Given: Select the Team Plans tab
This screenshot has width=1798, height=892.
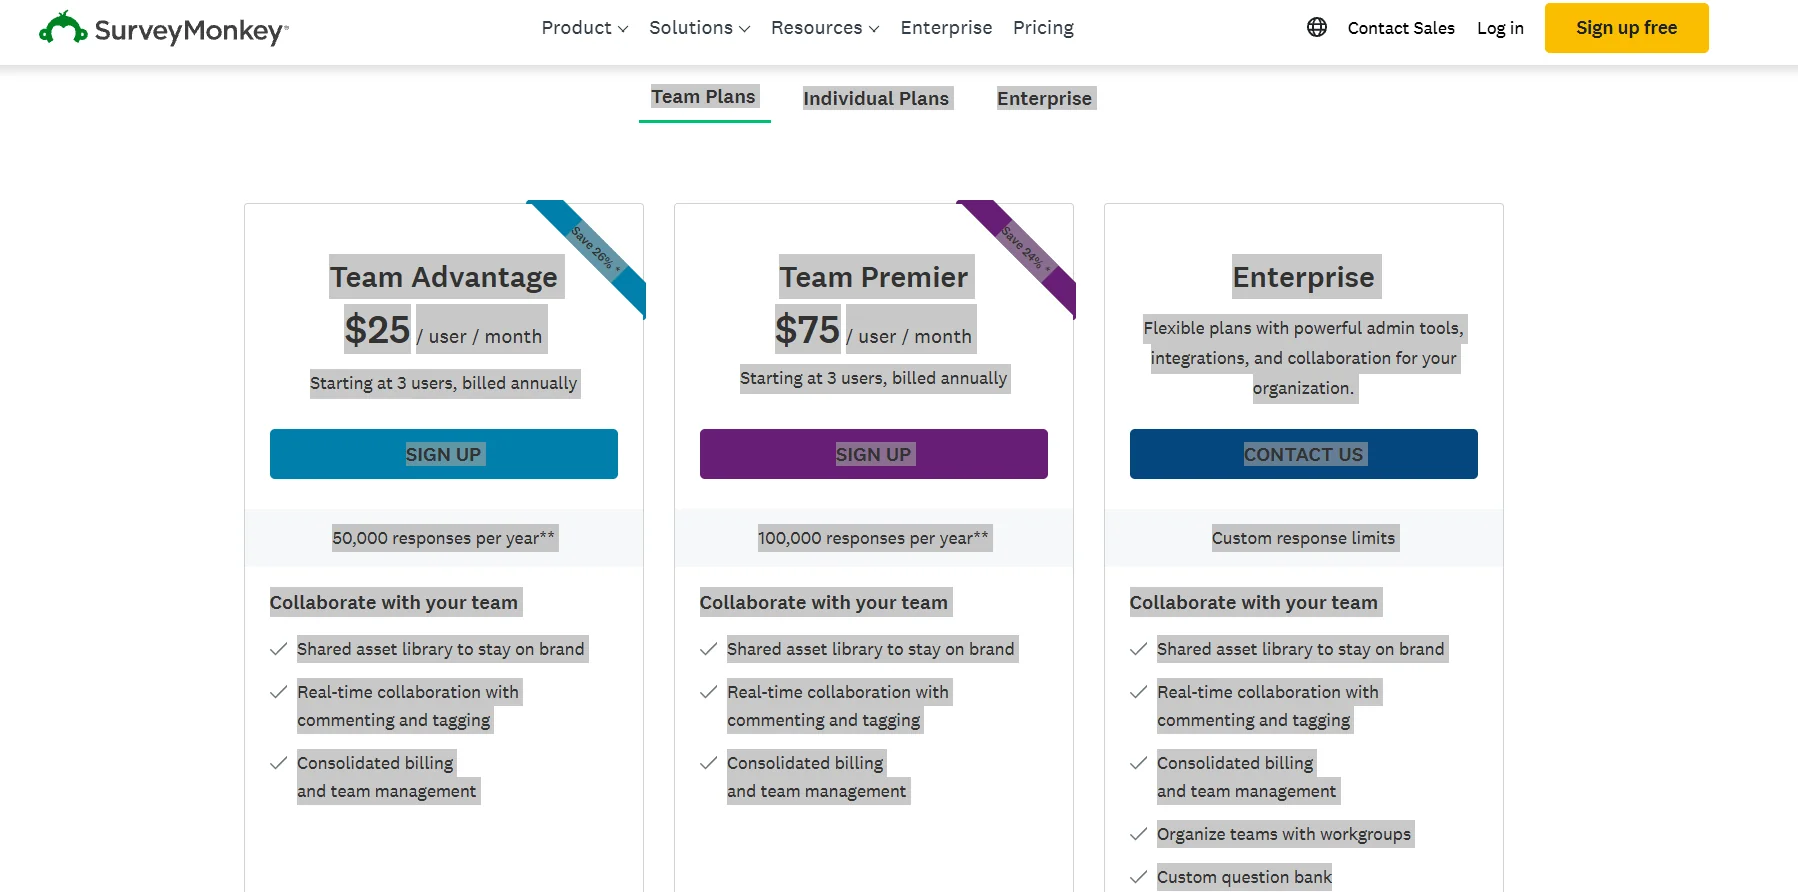Looking at the screenshot, I should pos(704,97).
